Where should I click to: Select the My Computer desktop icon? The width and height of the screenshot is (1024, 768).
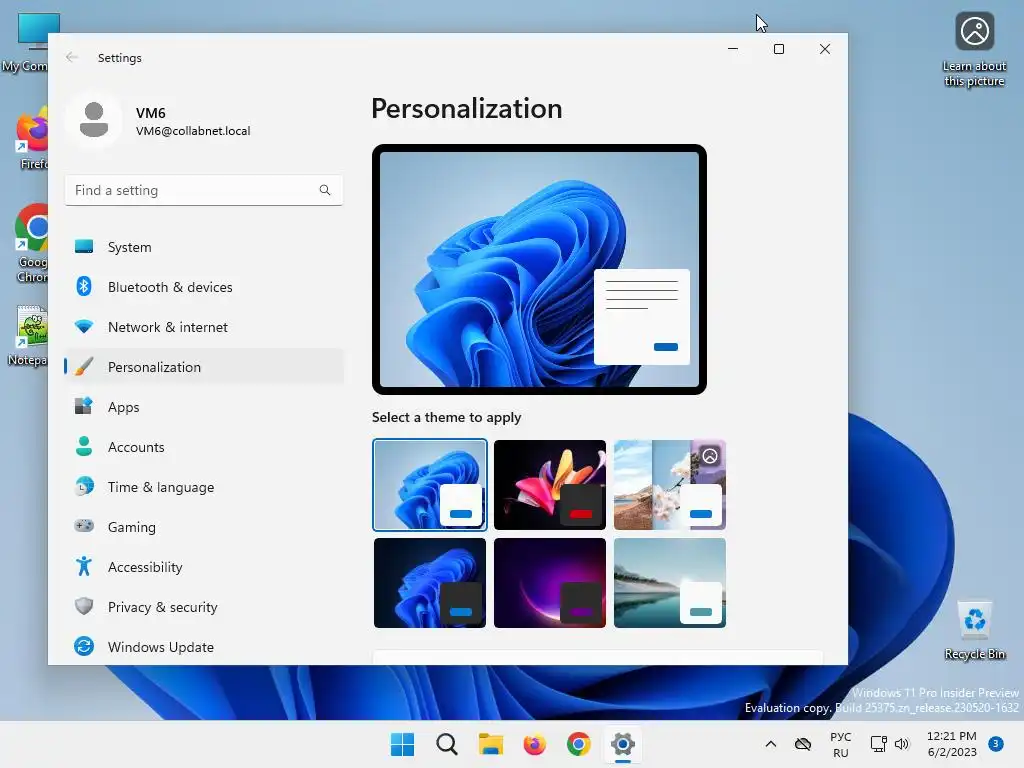[x=26, y=42]
